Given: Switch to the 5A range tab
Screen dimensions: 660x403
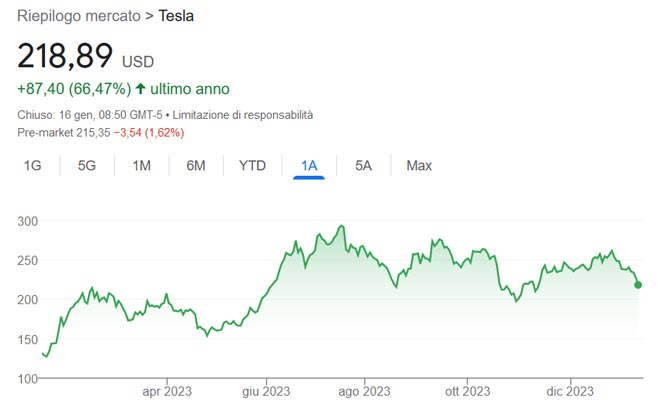Looking at the screenshot, I should pyautogui.click(x=363, y=166).
